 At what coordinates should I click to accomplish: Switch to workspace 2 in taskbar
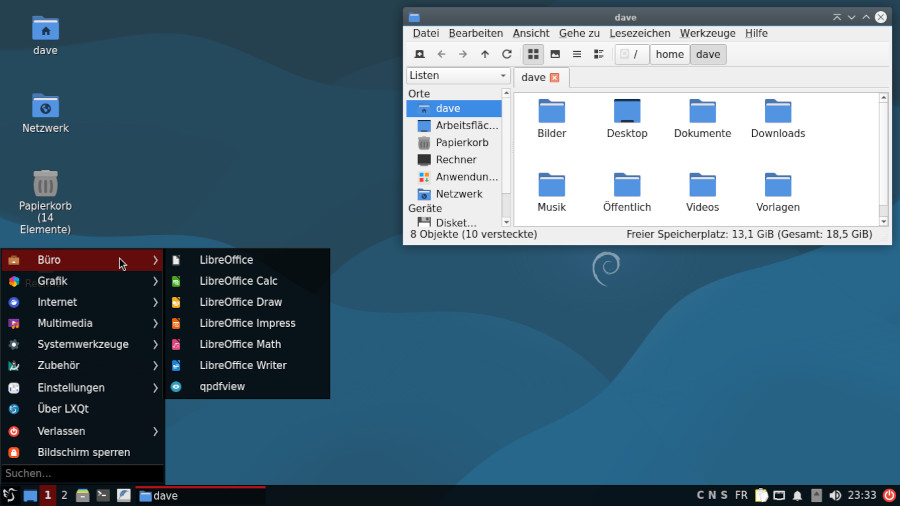point(64,496)
